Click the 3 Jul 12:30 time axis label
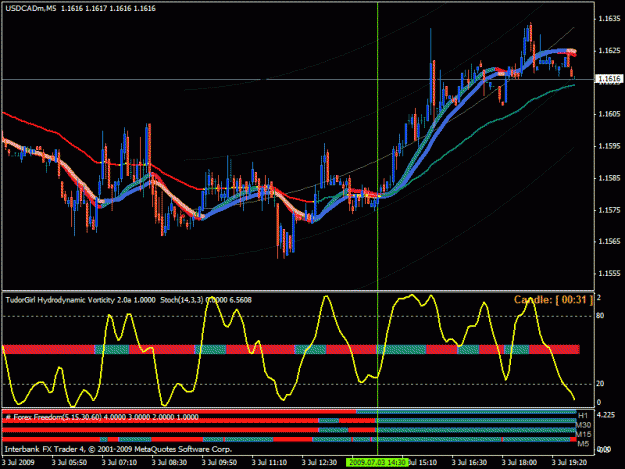 point(319,463)
